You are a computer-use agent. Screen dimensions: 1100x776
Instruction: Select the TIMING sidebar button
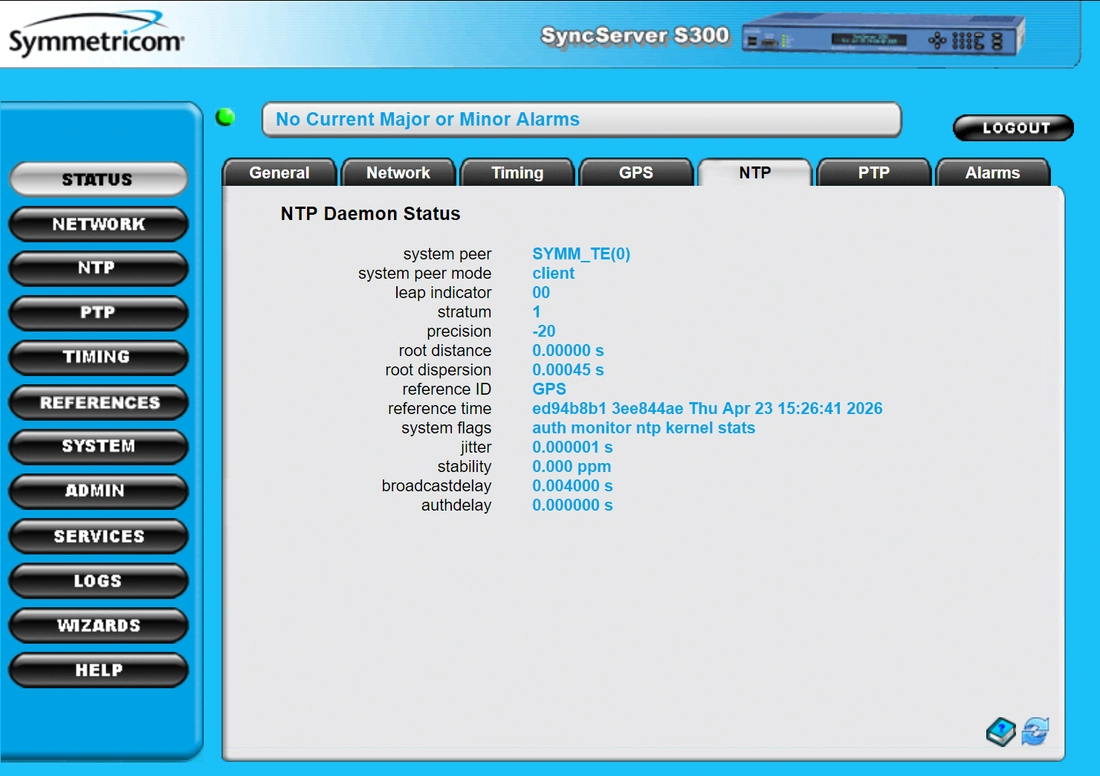pyautogui.click(x=98, y=357)
